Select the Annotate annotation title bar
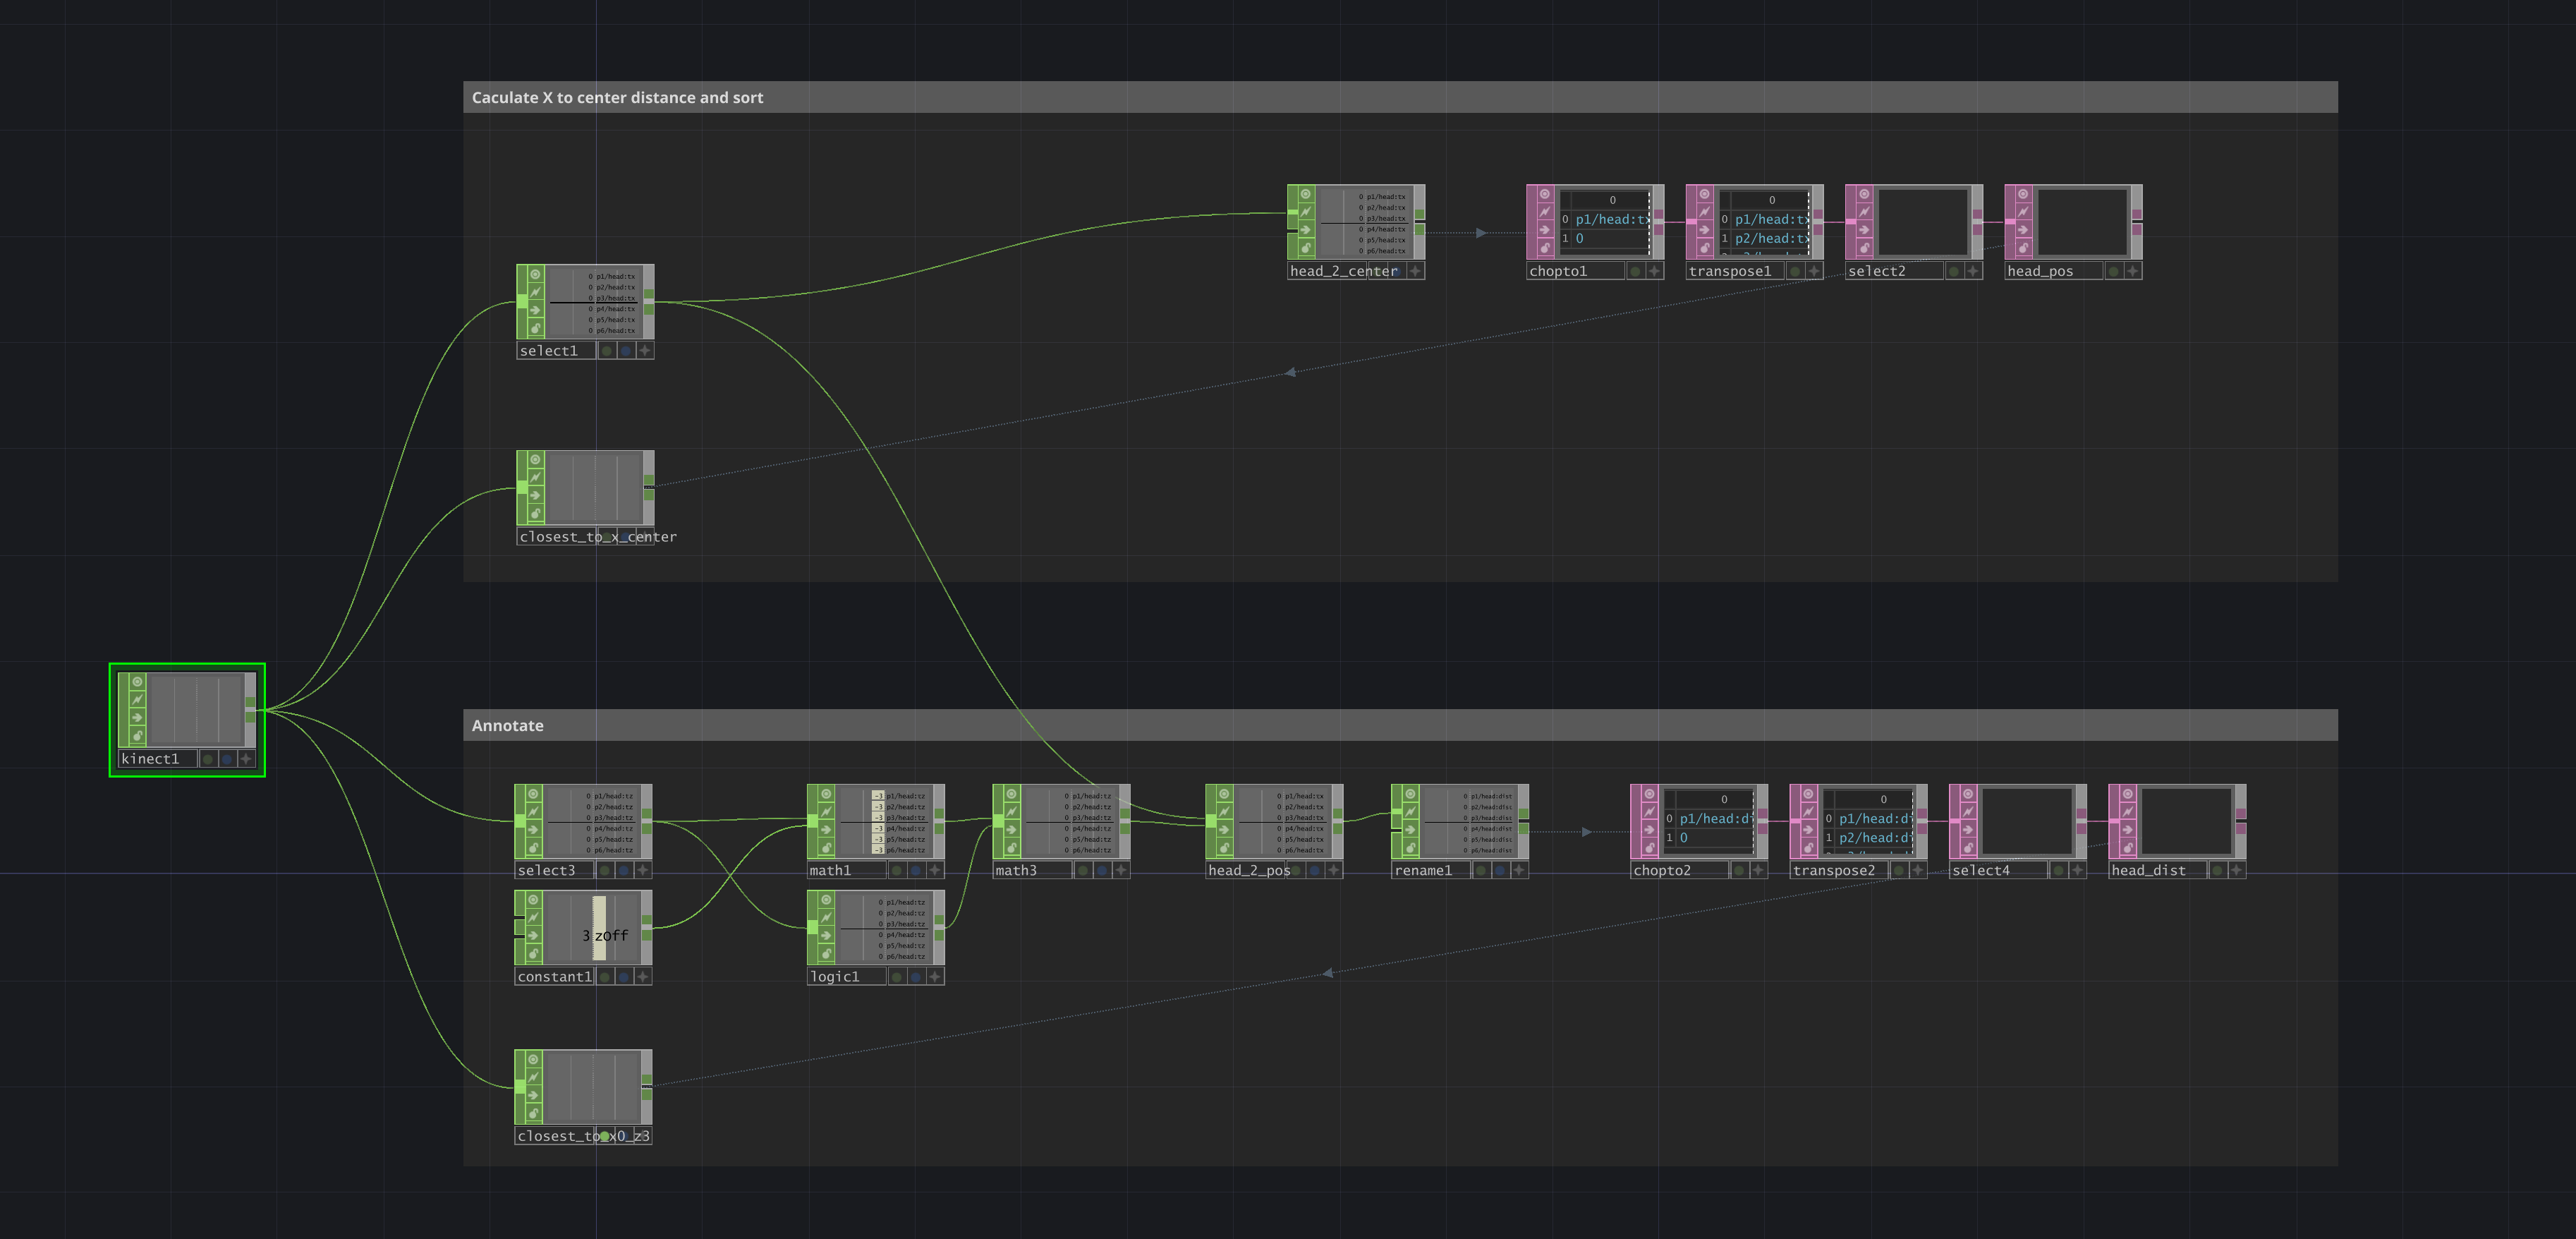Image resolution: width=2576 pixels, height=1239 pixels. [x=1400, y=725]
